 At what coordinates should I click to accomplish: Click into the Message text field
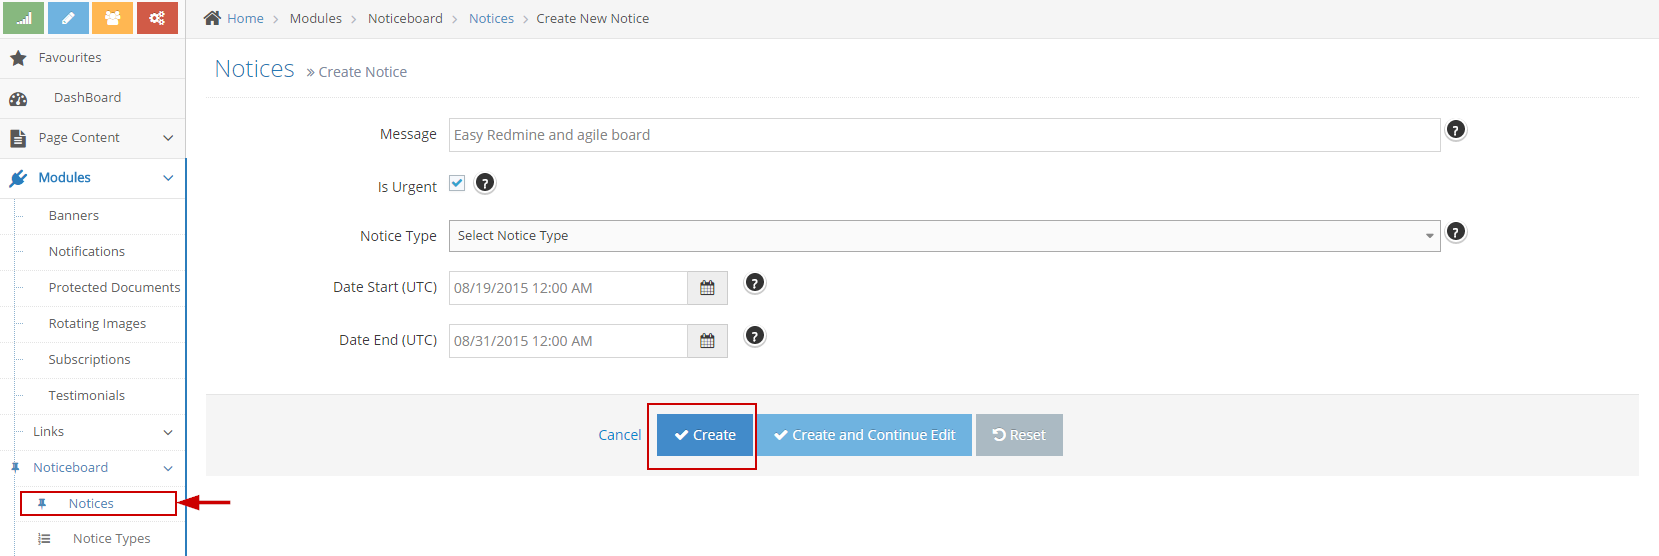tap(943, 135)
